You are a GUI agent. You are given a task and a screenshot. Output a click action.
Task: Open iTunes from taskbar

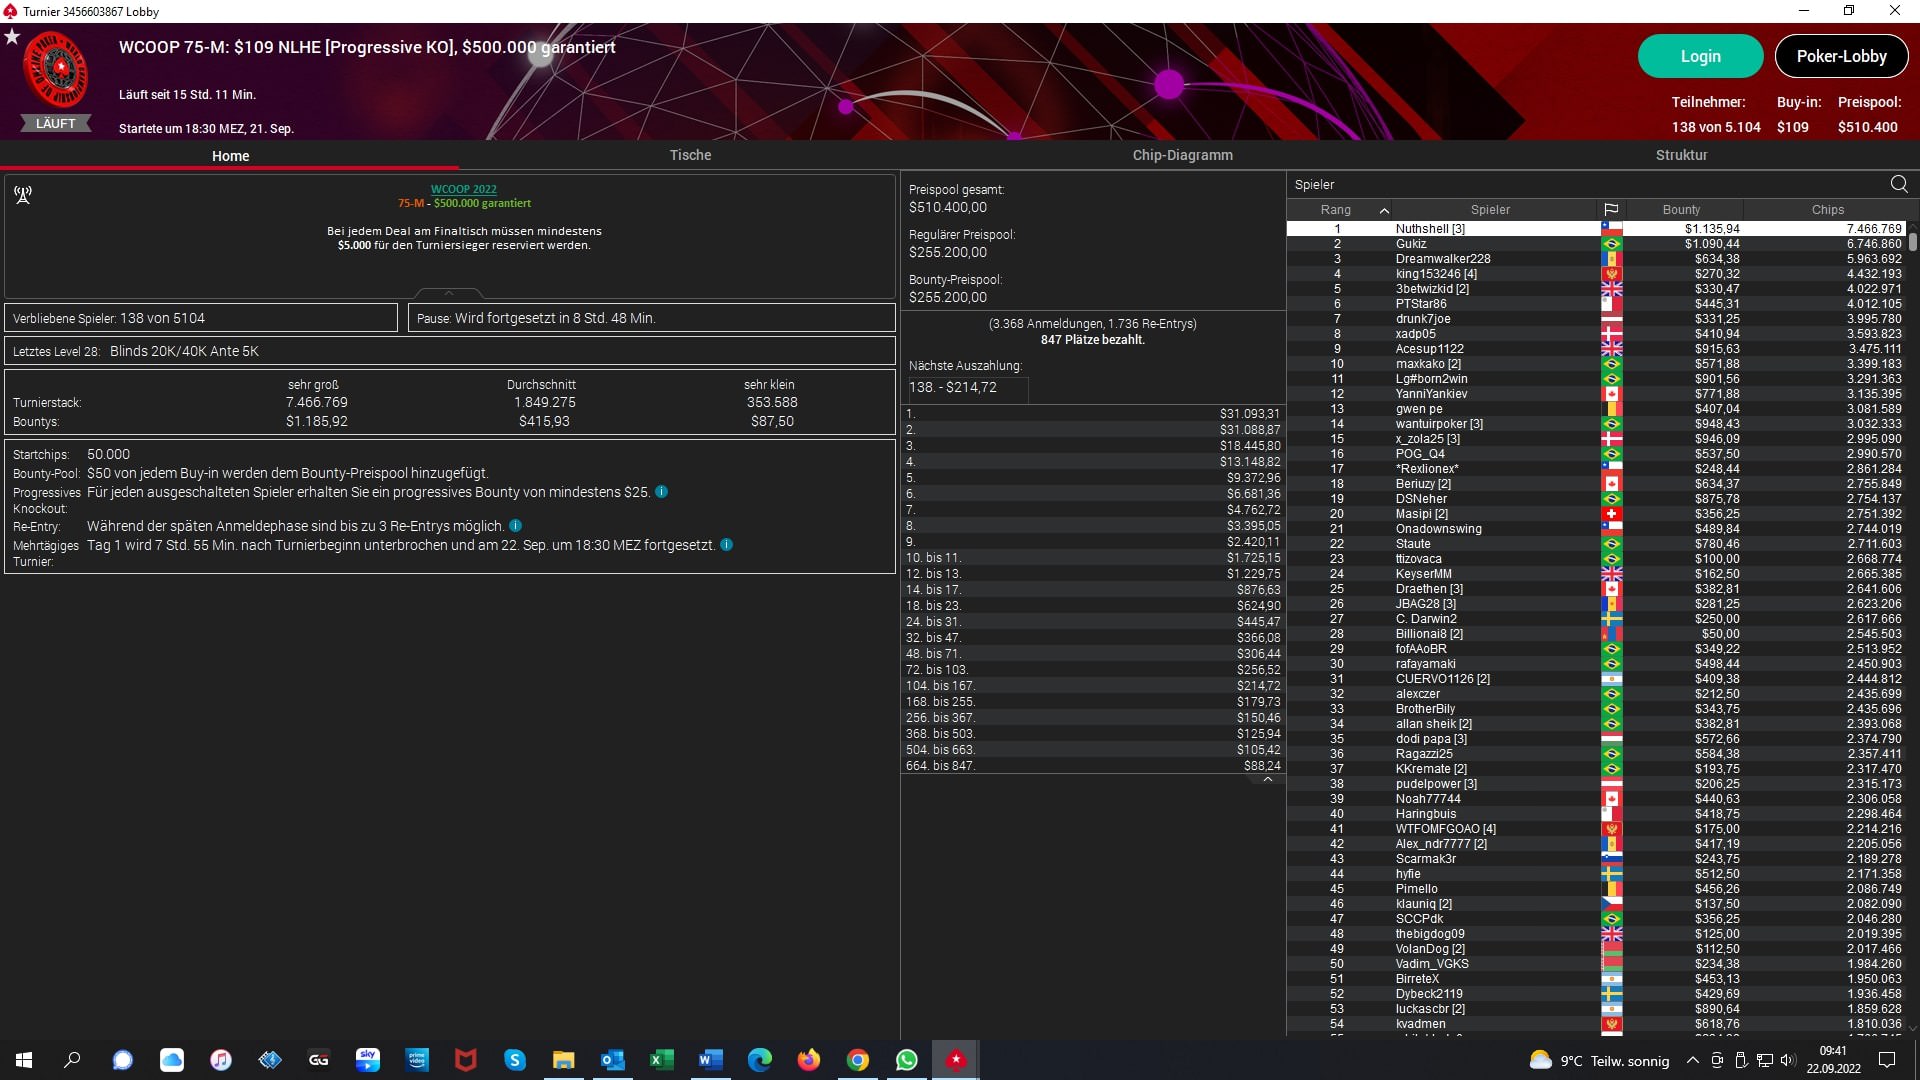[220, 1060]
